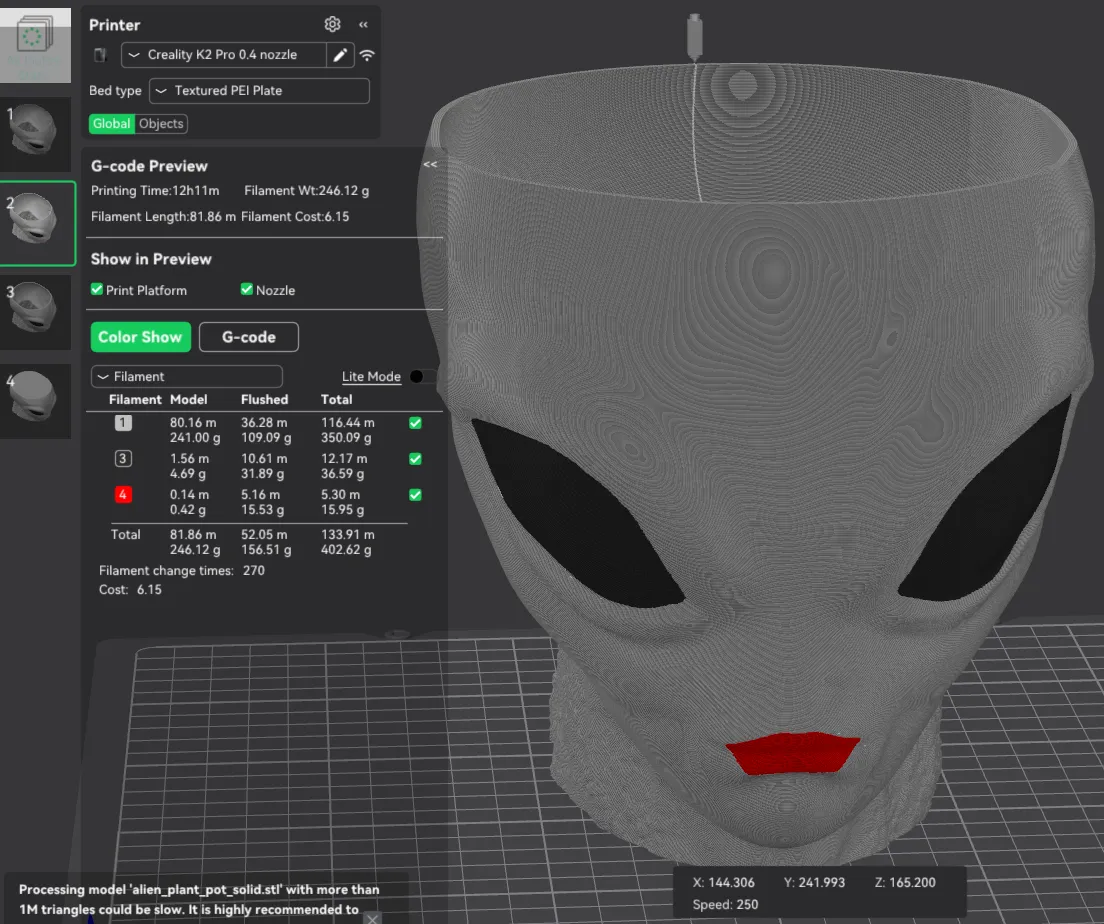The width and height of the screenshot is (1104, 924).
Task: Click the Filament change times value 270
Action: (x=253, y=570)
